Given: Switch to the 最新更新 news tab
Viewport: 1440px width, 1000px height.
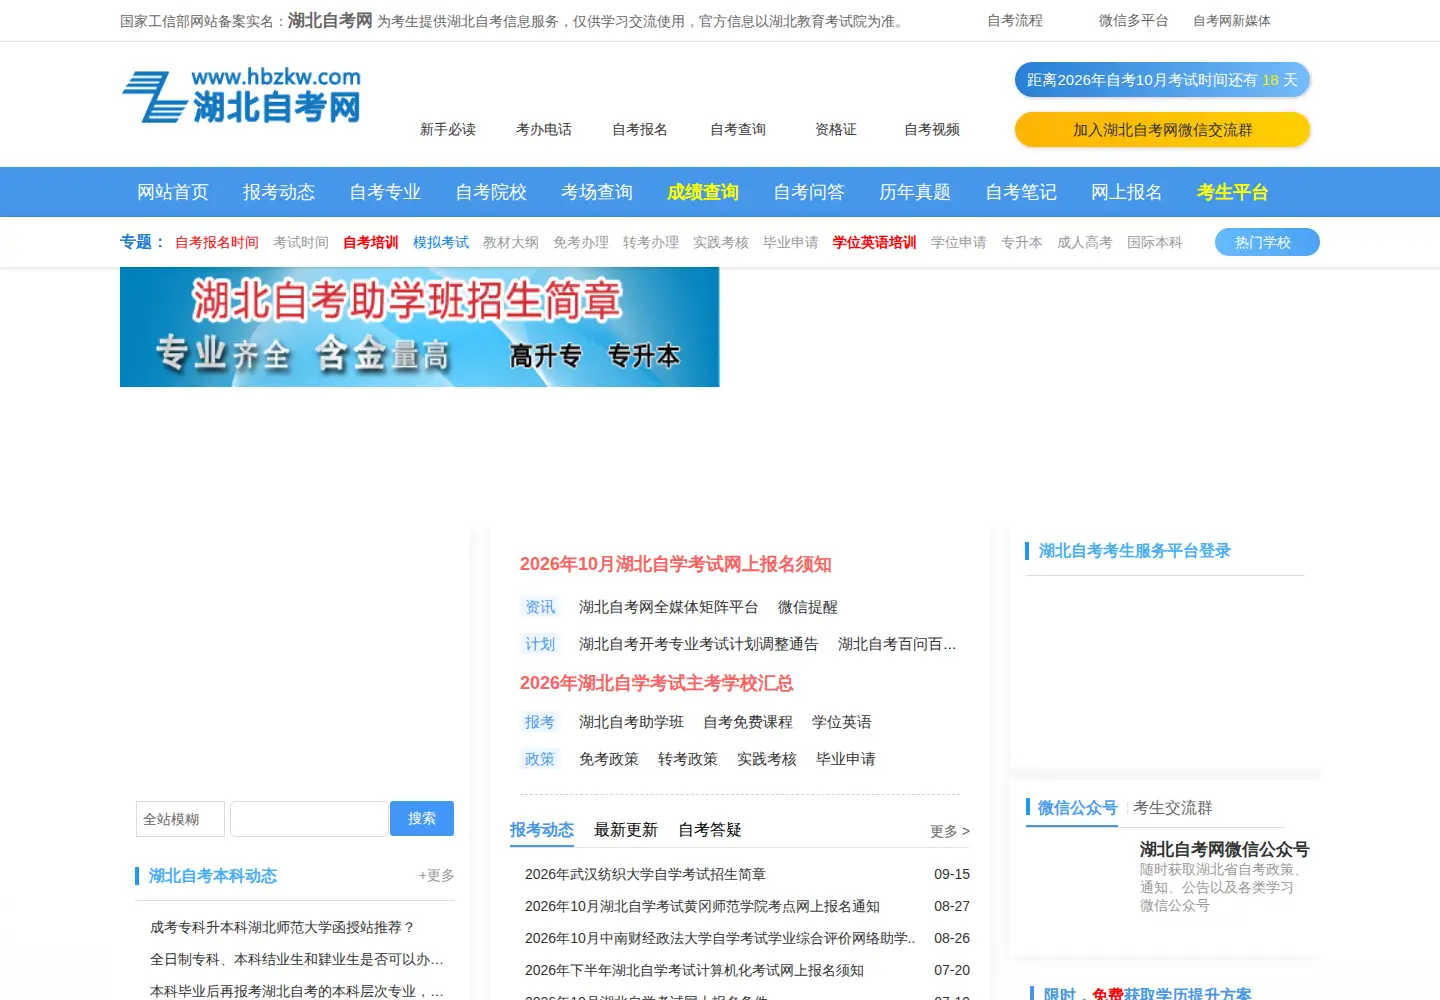Looking at the screenshot, I should pyautogui.click(x=626, y=830).
